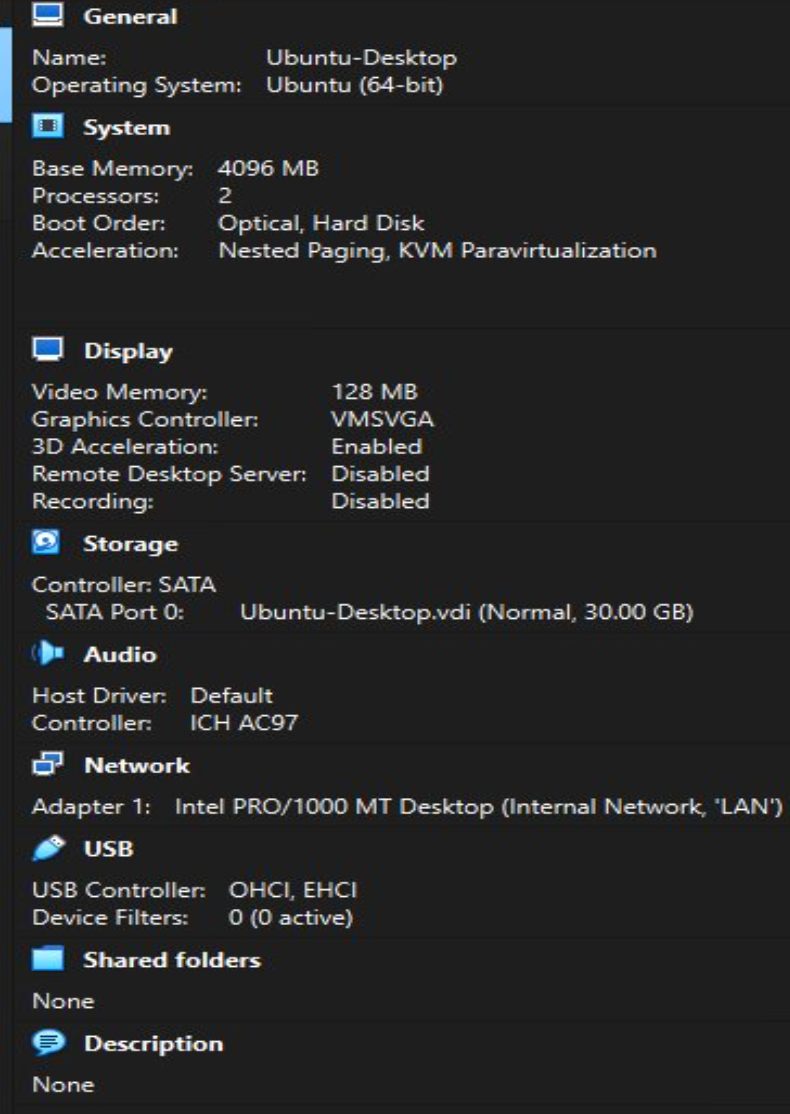The width and height of the screenshot is (790, 1114).
Task: Click the Shared folders icon
Action: [x=47, y=960]
